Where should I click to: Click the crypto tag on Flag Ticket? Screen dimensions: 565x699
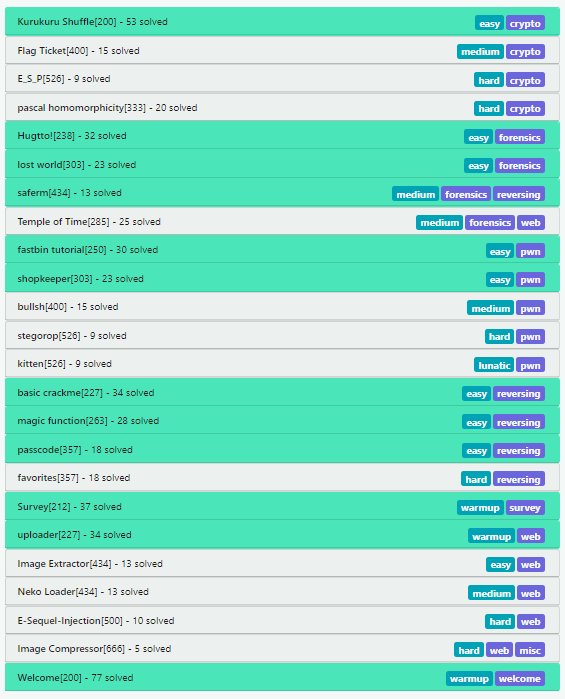tap(525, 52)
